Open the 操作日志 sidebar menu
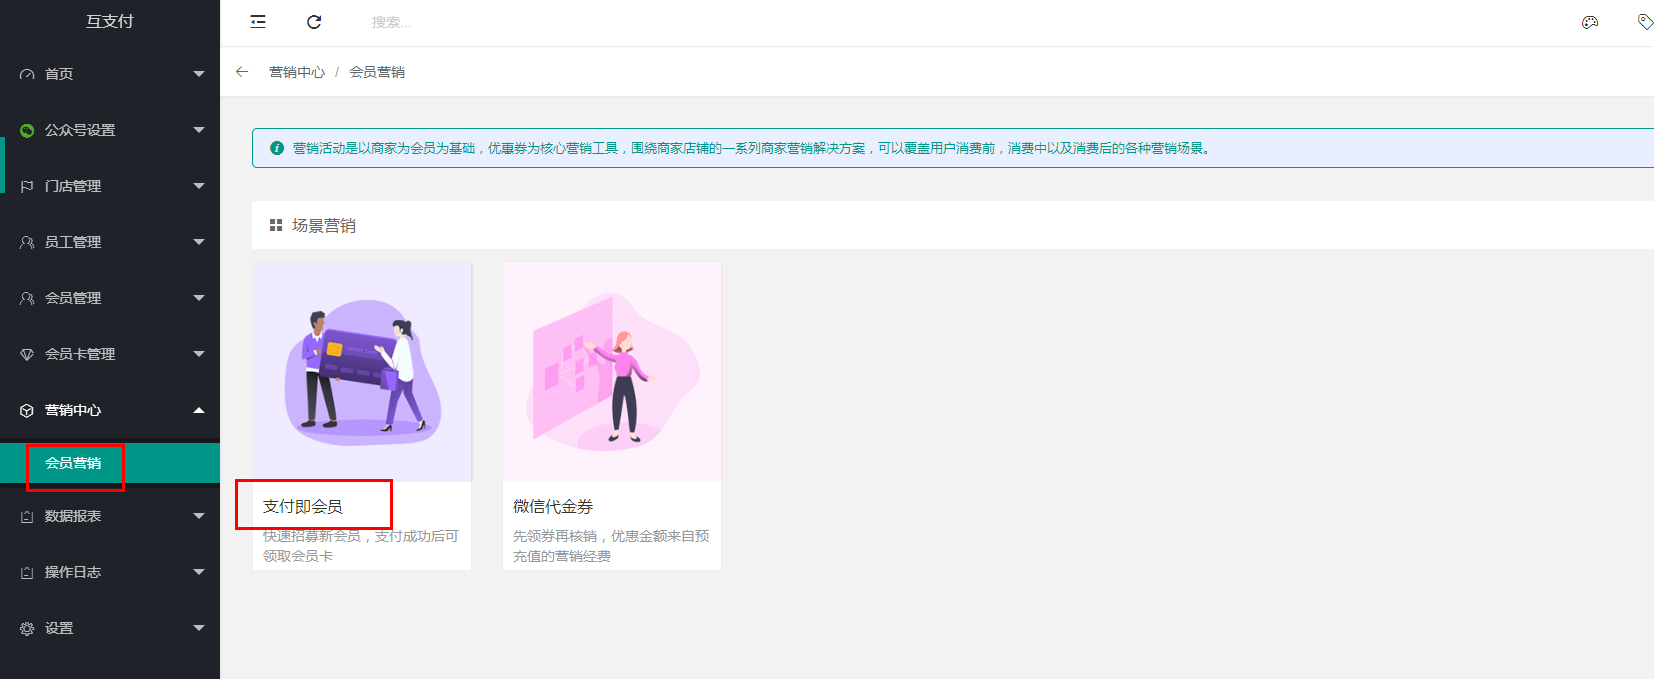Screen dimensions: 1654x679 pyautogui.click(x=110, y=572)
